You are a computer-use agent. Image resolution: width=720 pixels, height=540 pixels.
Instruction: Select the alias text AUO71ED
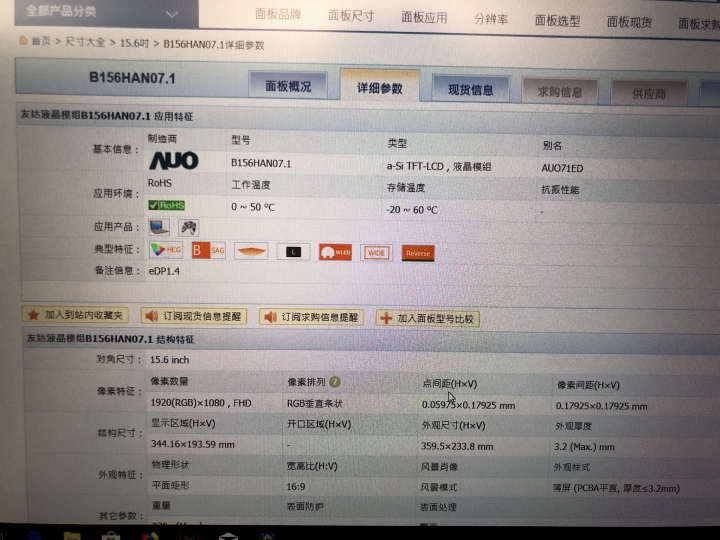click(562, 169)
